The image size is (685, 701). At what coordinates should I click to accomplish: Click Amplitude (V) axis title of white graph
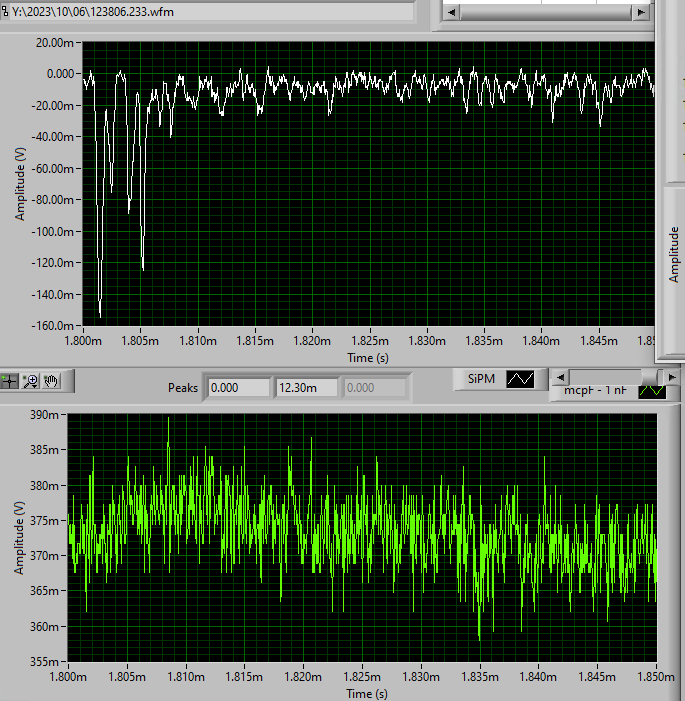click(x=20, y=184)
